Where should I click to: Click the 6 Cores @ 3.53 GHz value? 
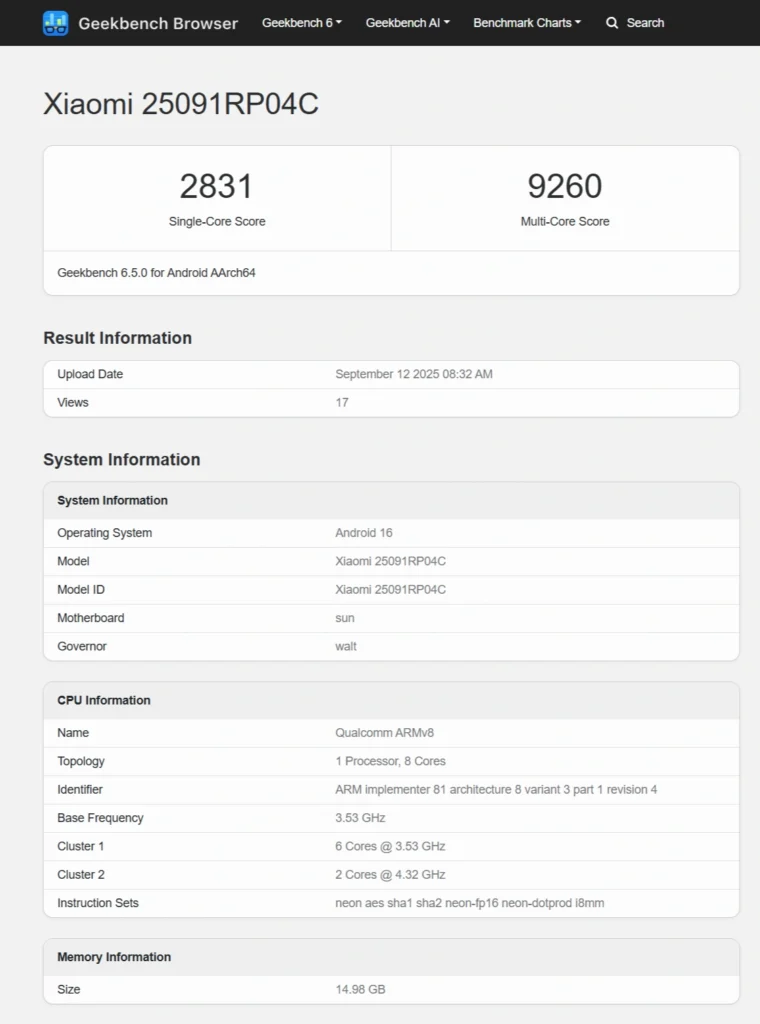pos(390,846)
